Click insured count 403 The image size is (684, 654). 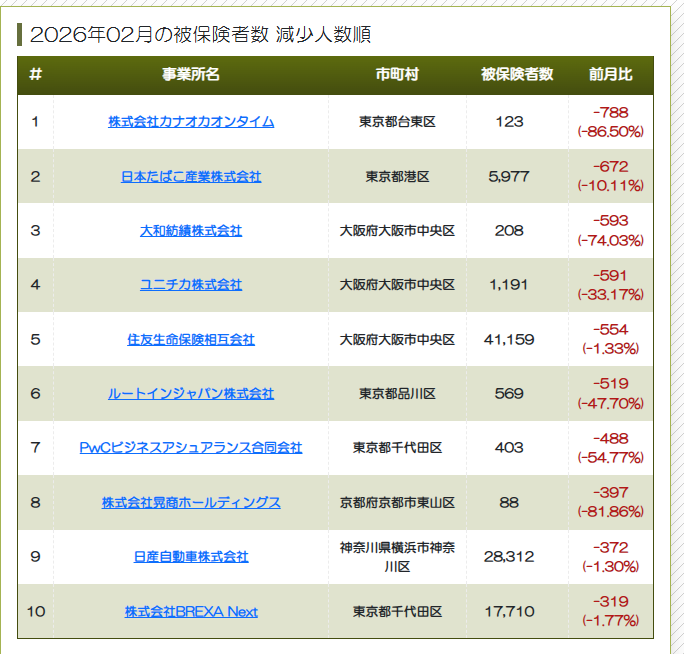[x=509, y=448]
